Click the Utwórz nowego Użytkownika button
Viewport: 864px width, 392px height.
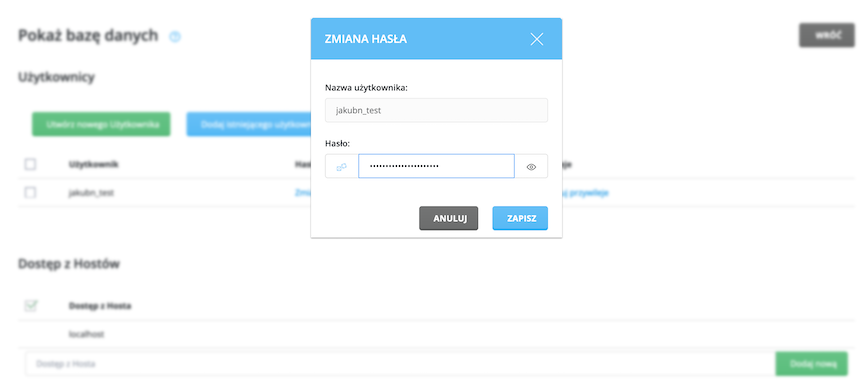pos(101,125)
